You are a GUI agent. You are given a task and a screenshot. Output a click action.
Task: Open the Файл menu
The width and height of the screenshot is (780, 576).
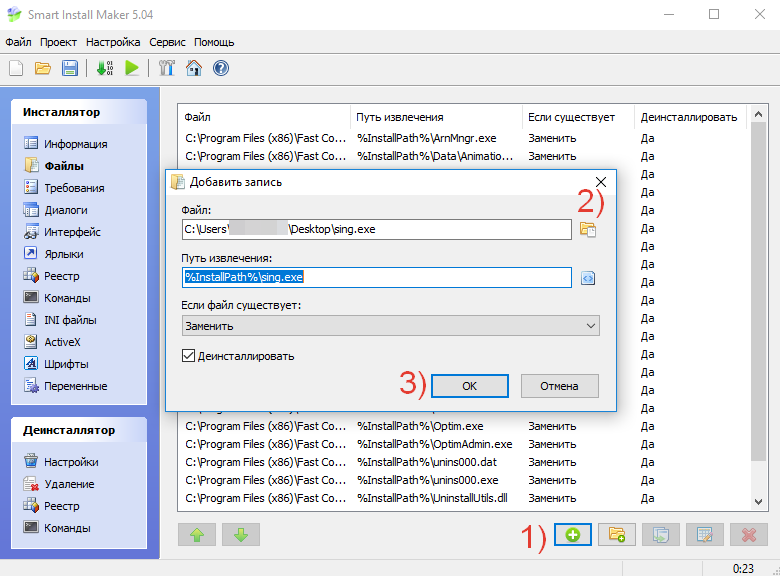point(18,42)
